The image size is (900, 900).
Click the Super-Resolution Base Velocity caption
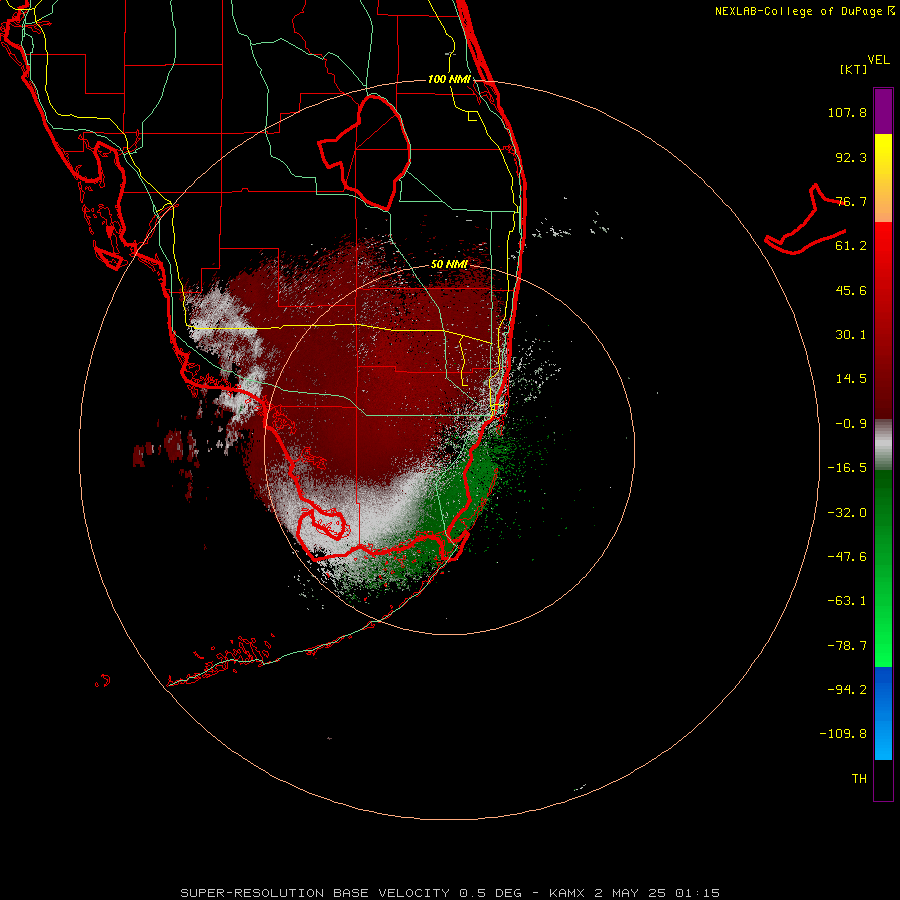pyautogui.click(x=450, y=893)
